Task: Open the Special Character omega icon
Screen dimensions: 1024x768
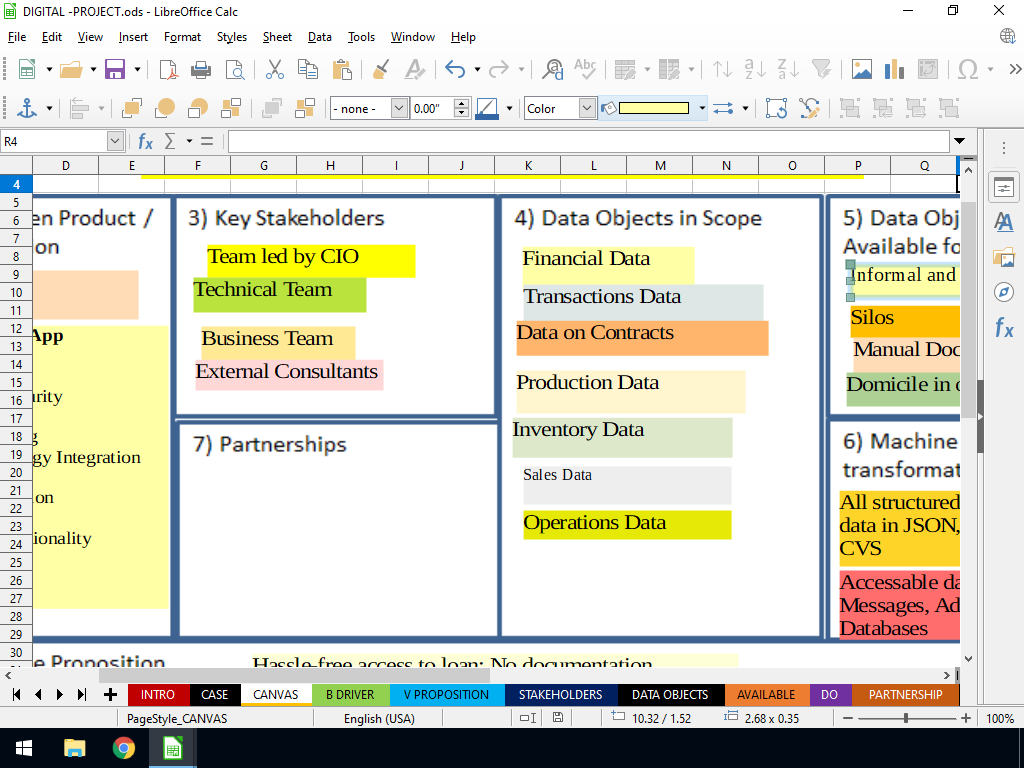Action: tap(968, 69)
